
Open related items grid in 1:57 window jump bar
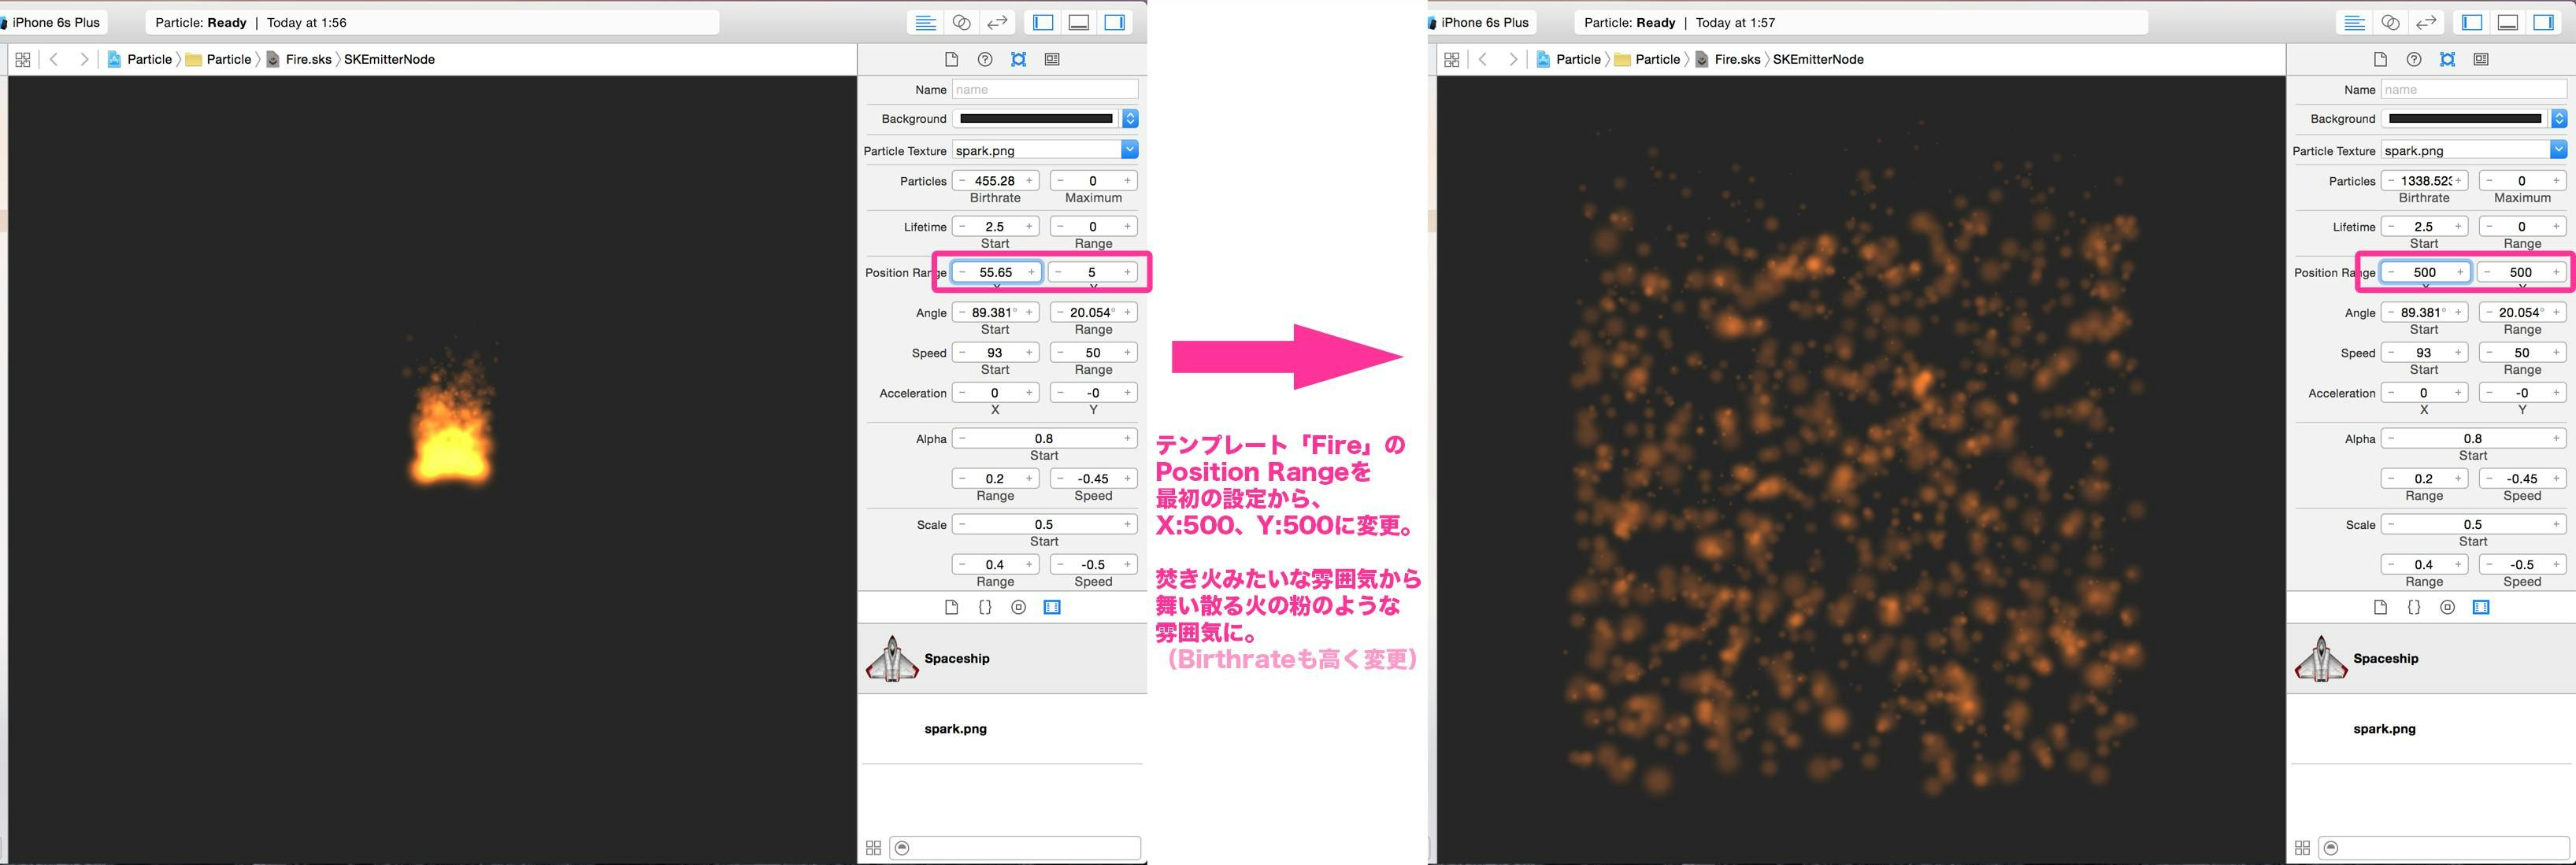coord(1452,59)
